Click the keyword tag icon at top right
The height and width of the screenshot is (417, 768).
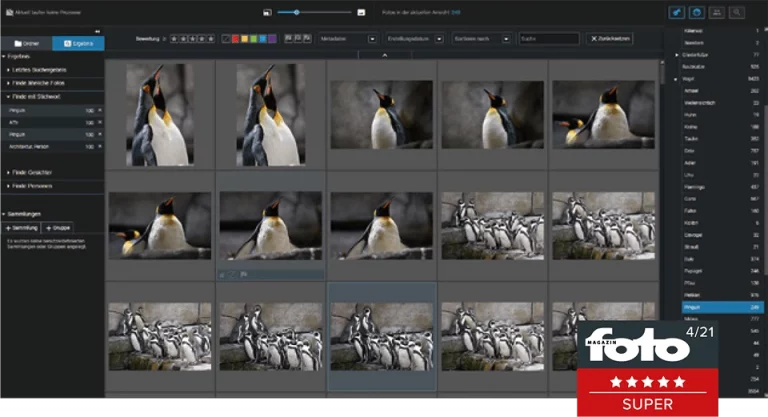click(676, 12)
